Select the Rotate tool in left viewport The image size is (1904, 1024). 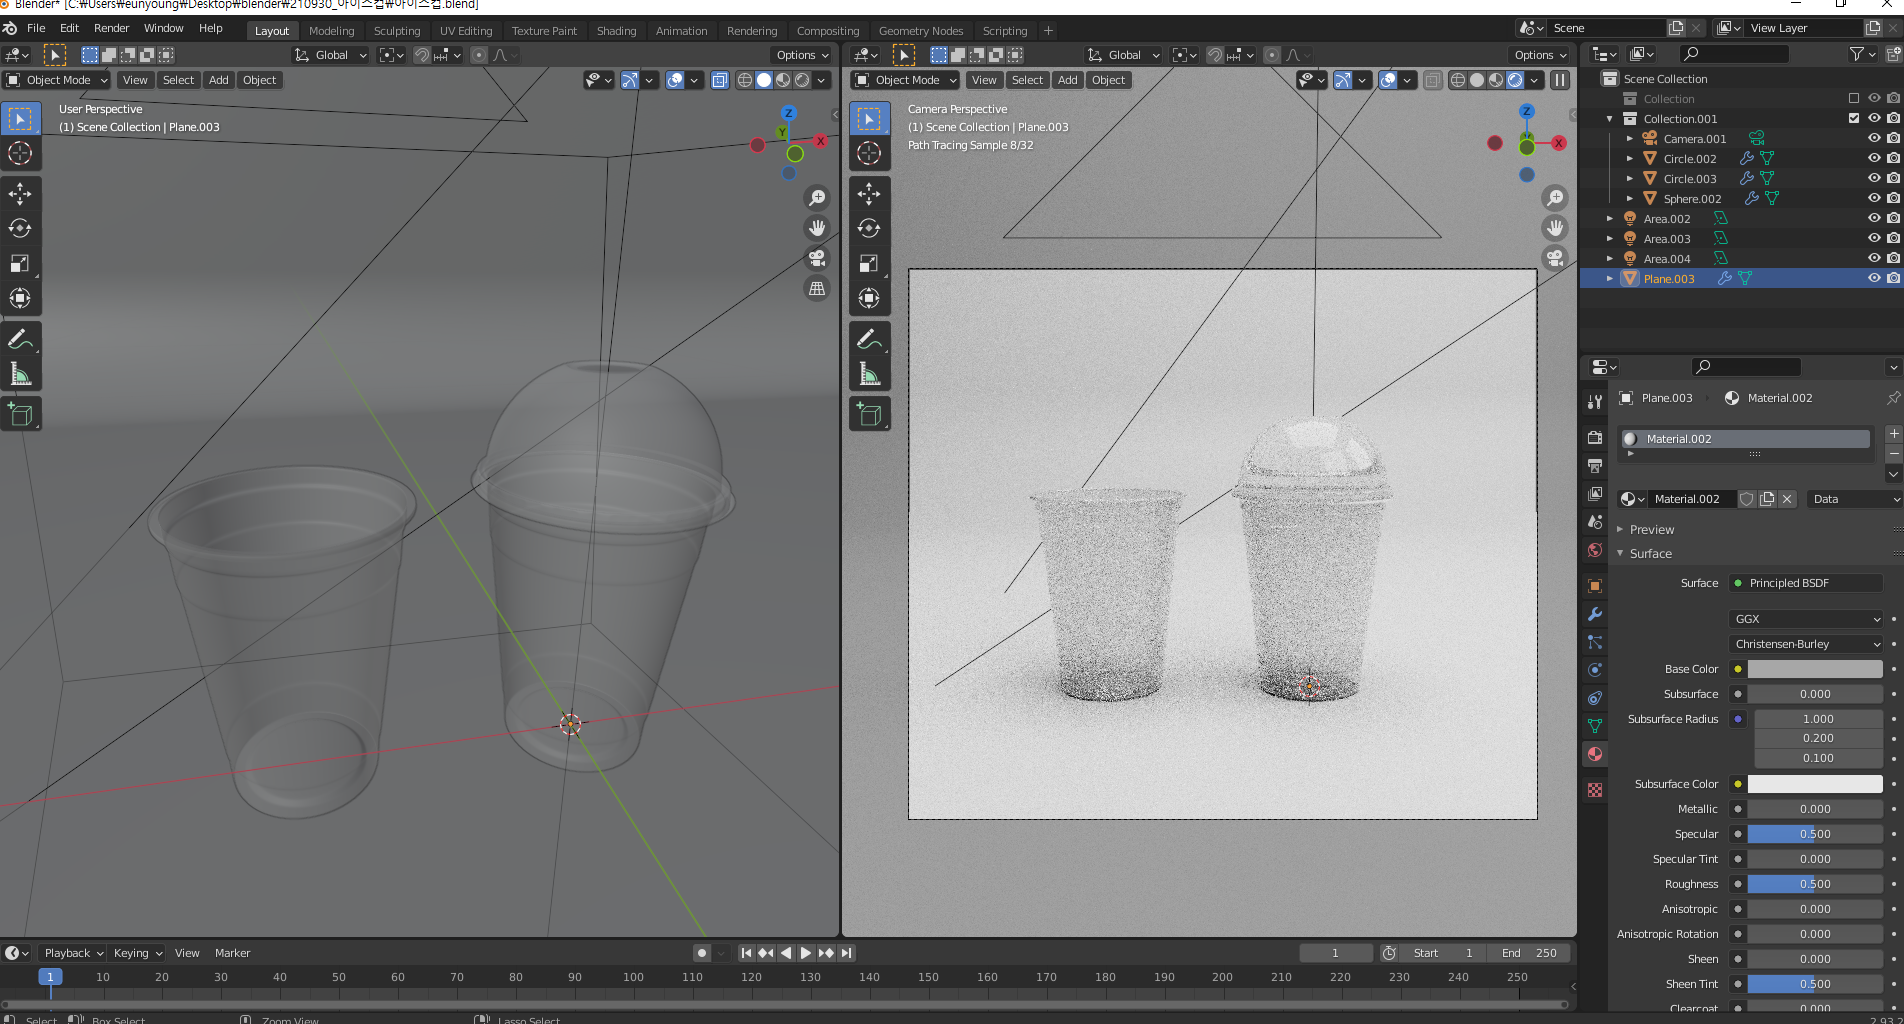[20, 228]
